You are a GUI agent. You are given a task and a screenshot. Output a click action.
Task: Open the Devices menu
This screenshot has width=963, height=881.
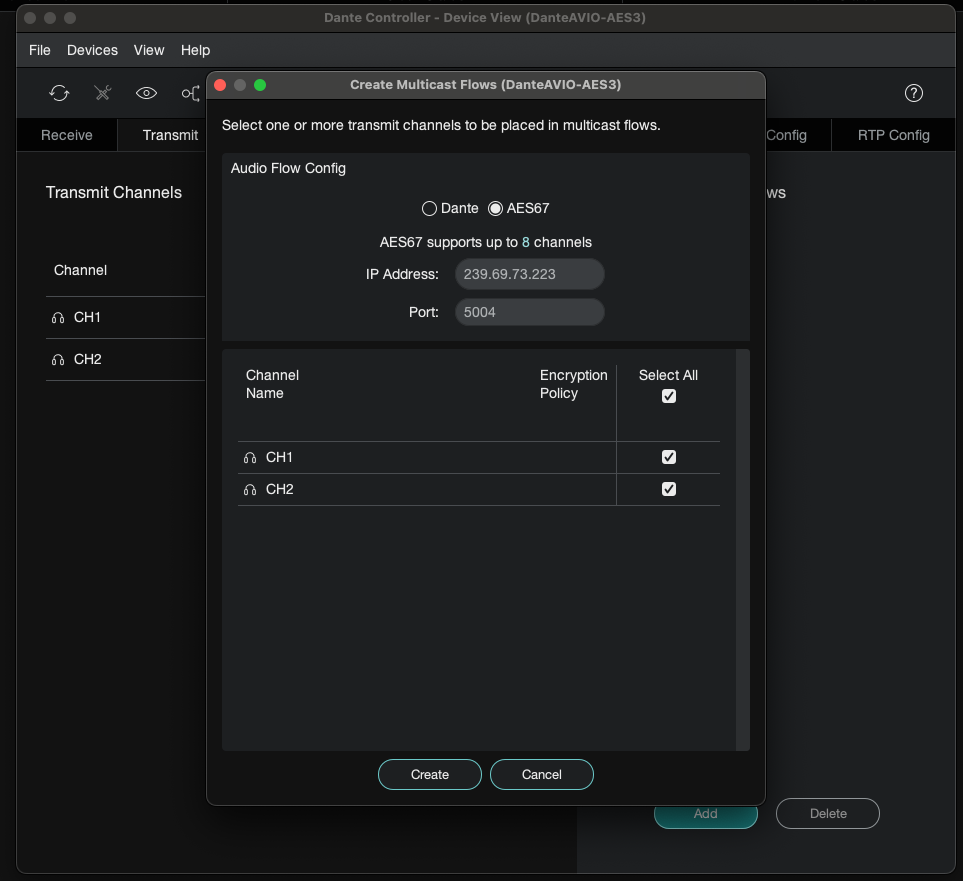point(92,50)
